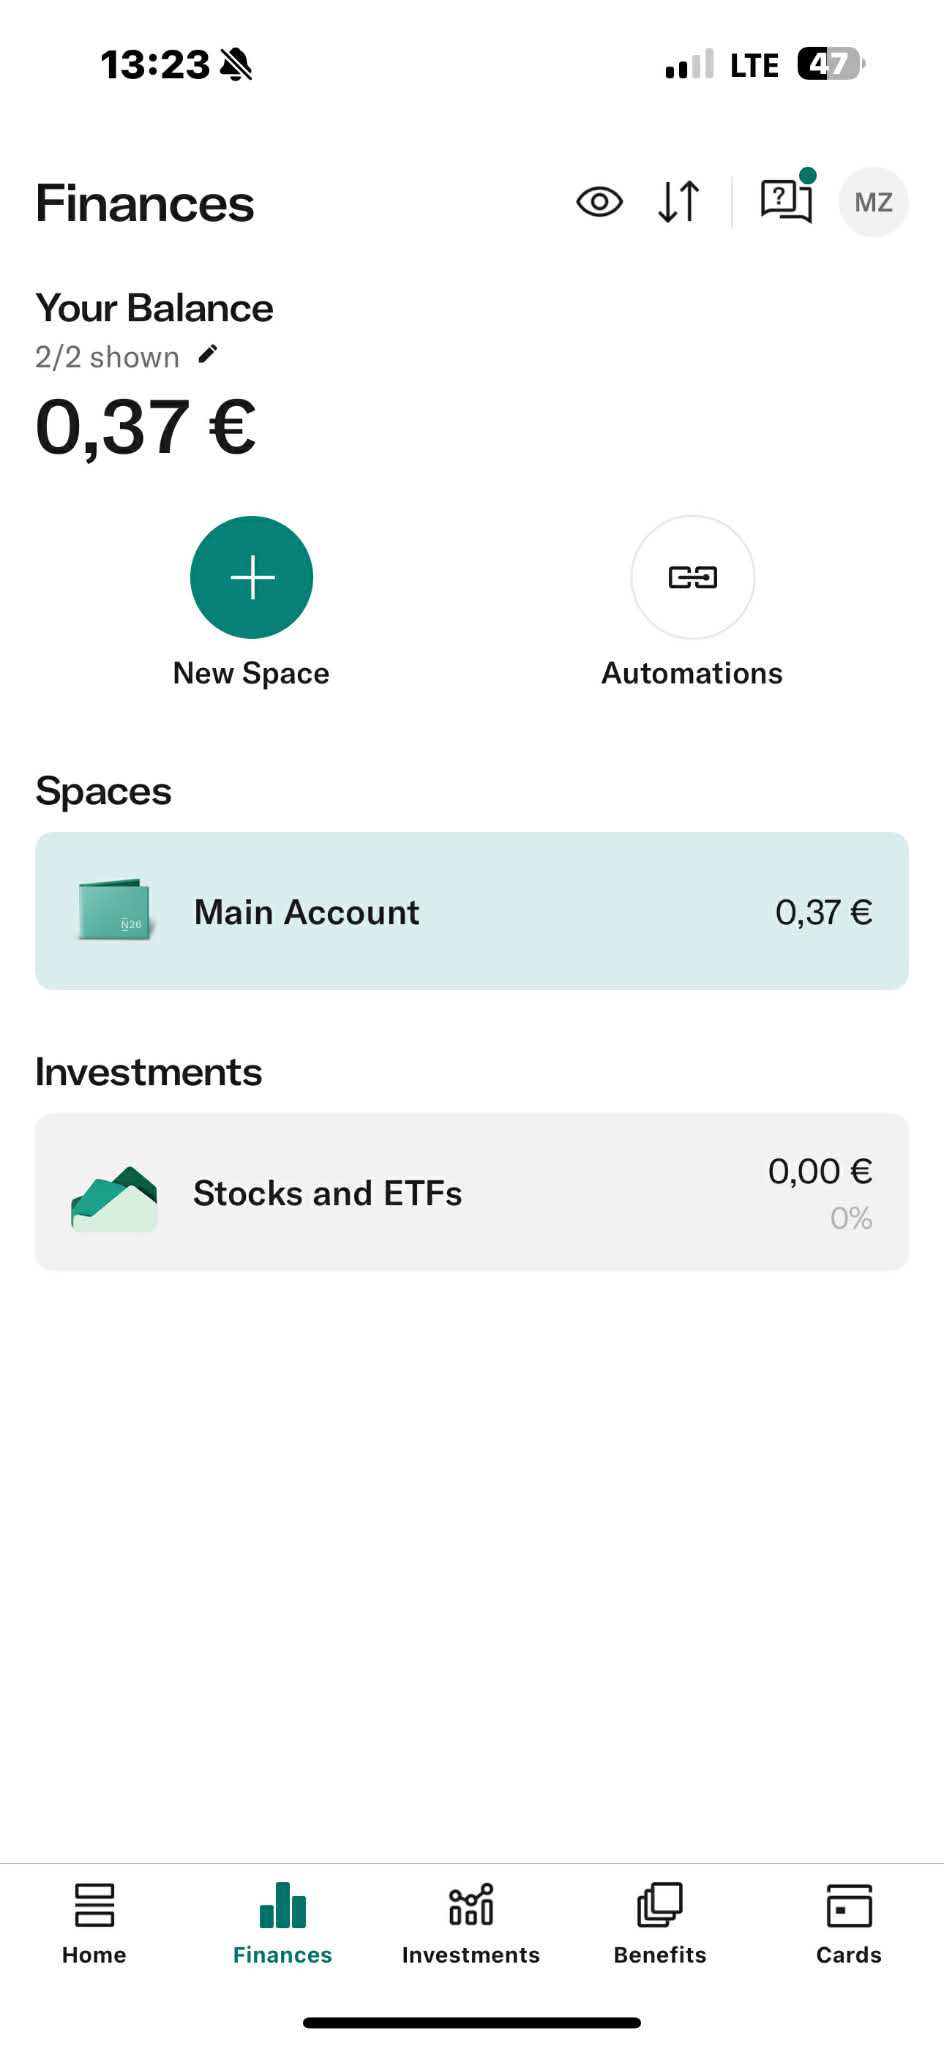
Task: Edit shown balances with pencil icon
Action: [x=208, y=354]
